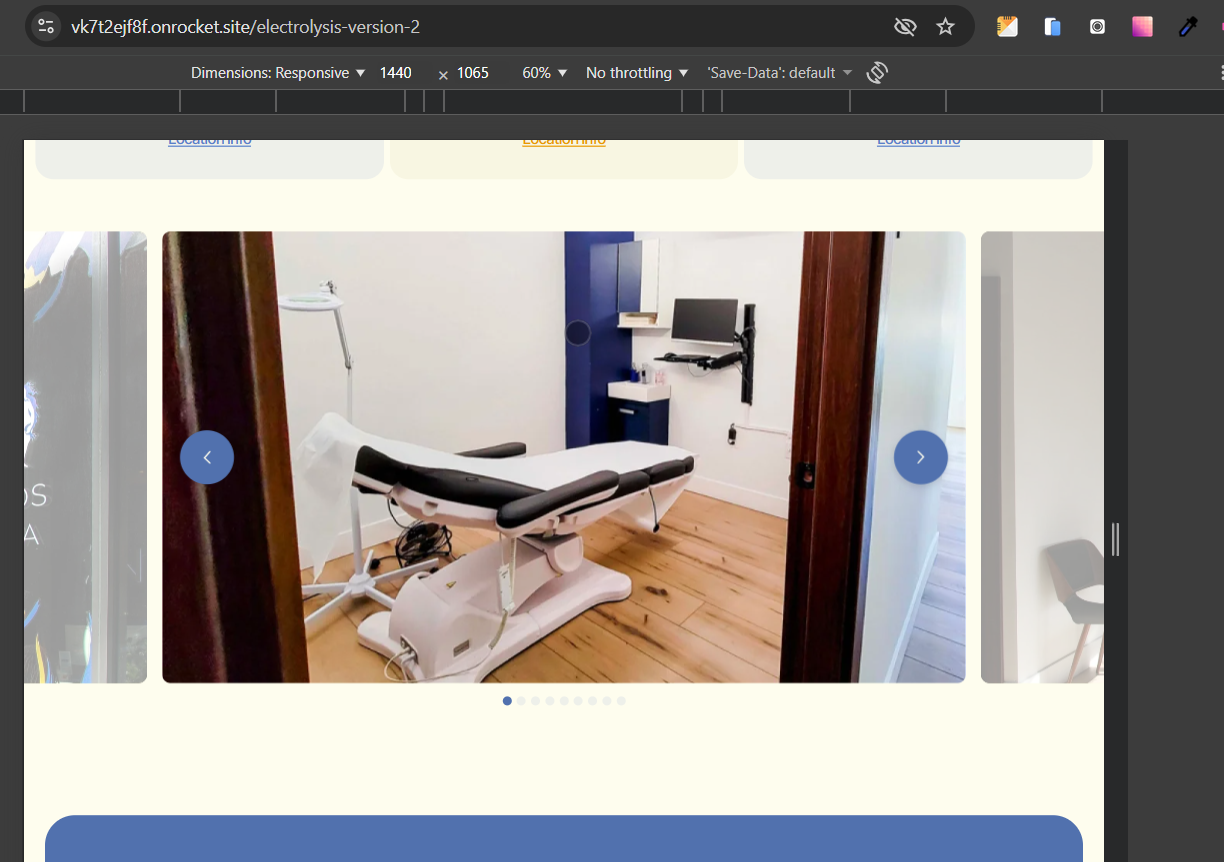Open the Dimensions: Responsive dropdown
The width and height of the screenshot is (1224, 862).
pos(278,73)
